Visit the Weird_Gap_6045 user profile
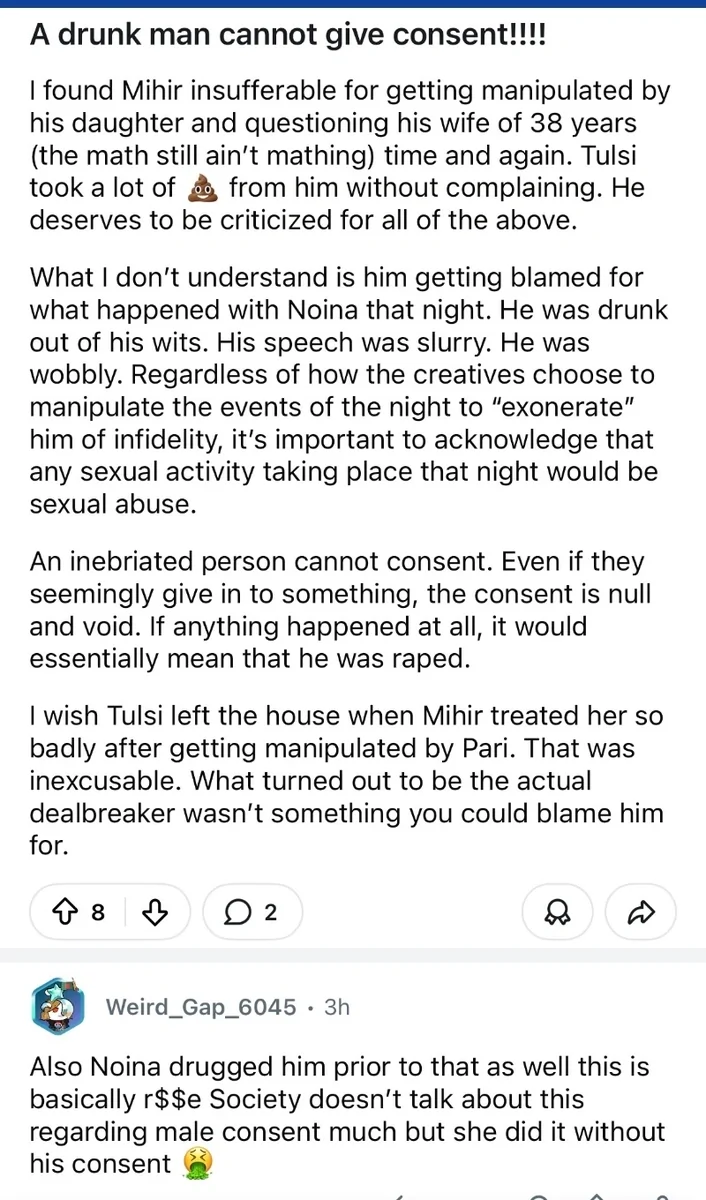This screenshot has width=706, height=1200. pyautogui.click(x=201, y=1006)
